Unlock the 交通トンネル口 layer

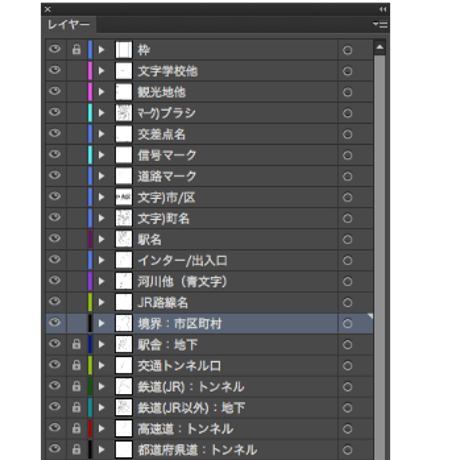(x=76, y=365)
